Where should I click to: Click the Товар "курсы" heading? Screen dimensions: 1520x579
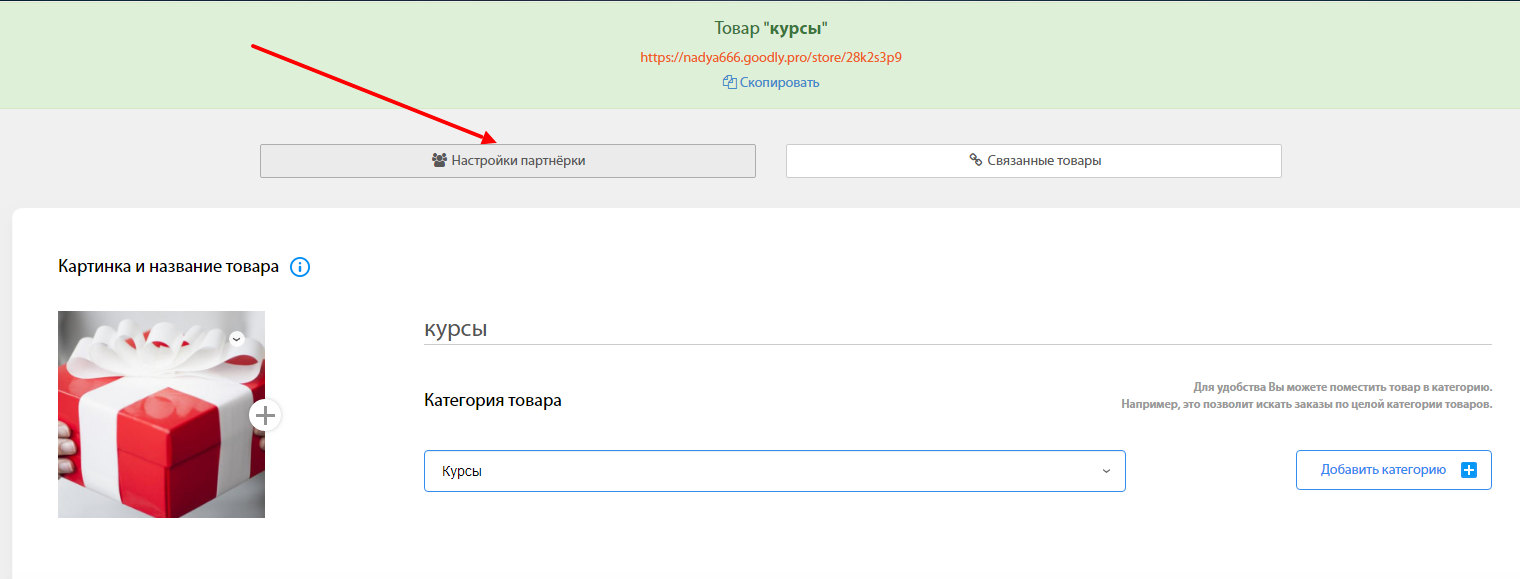771,29
